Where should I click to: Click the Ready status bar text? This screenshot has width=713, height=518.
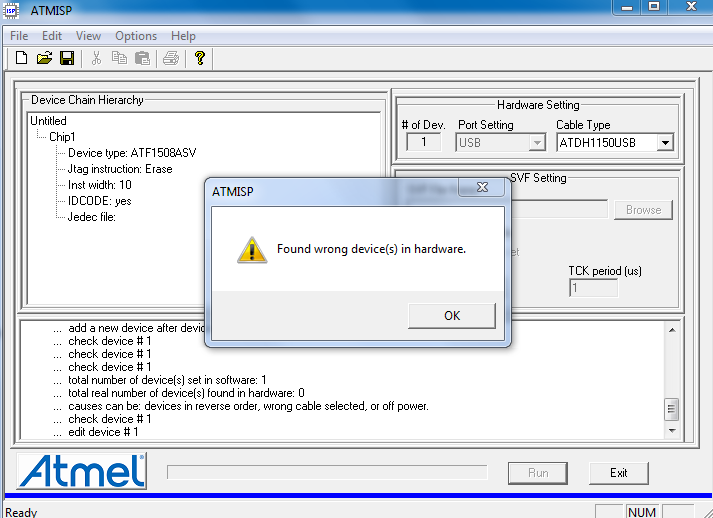point(21,512)
